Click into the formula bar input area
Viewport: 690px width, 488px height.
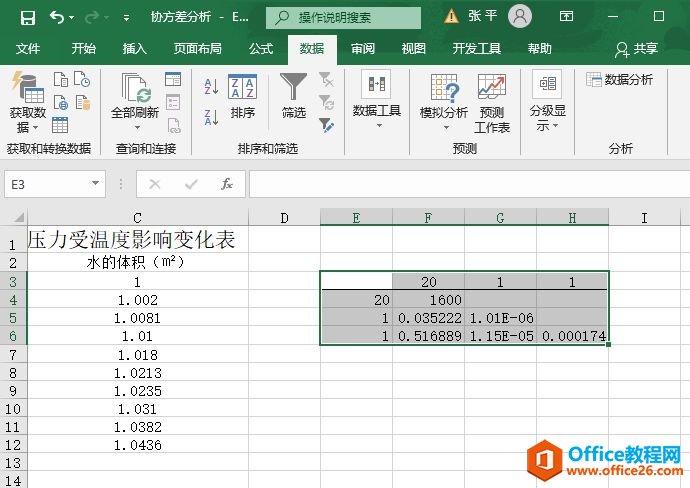(x=469, y=184)
